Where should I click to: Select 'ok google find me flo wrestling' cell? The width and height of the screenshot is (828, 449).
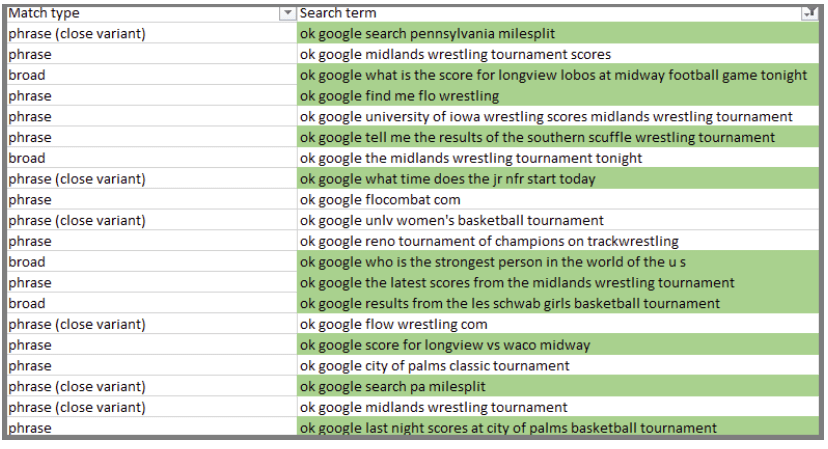[400, 96]
